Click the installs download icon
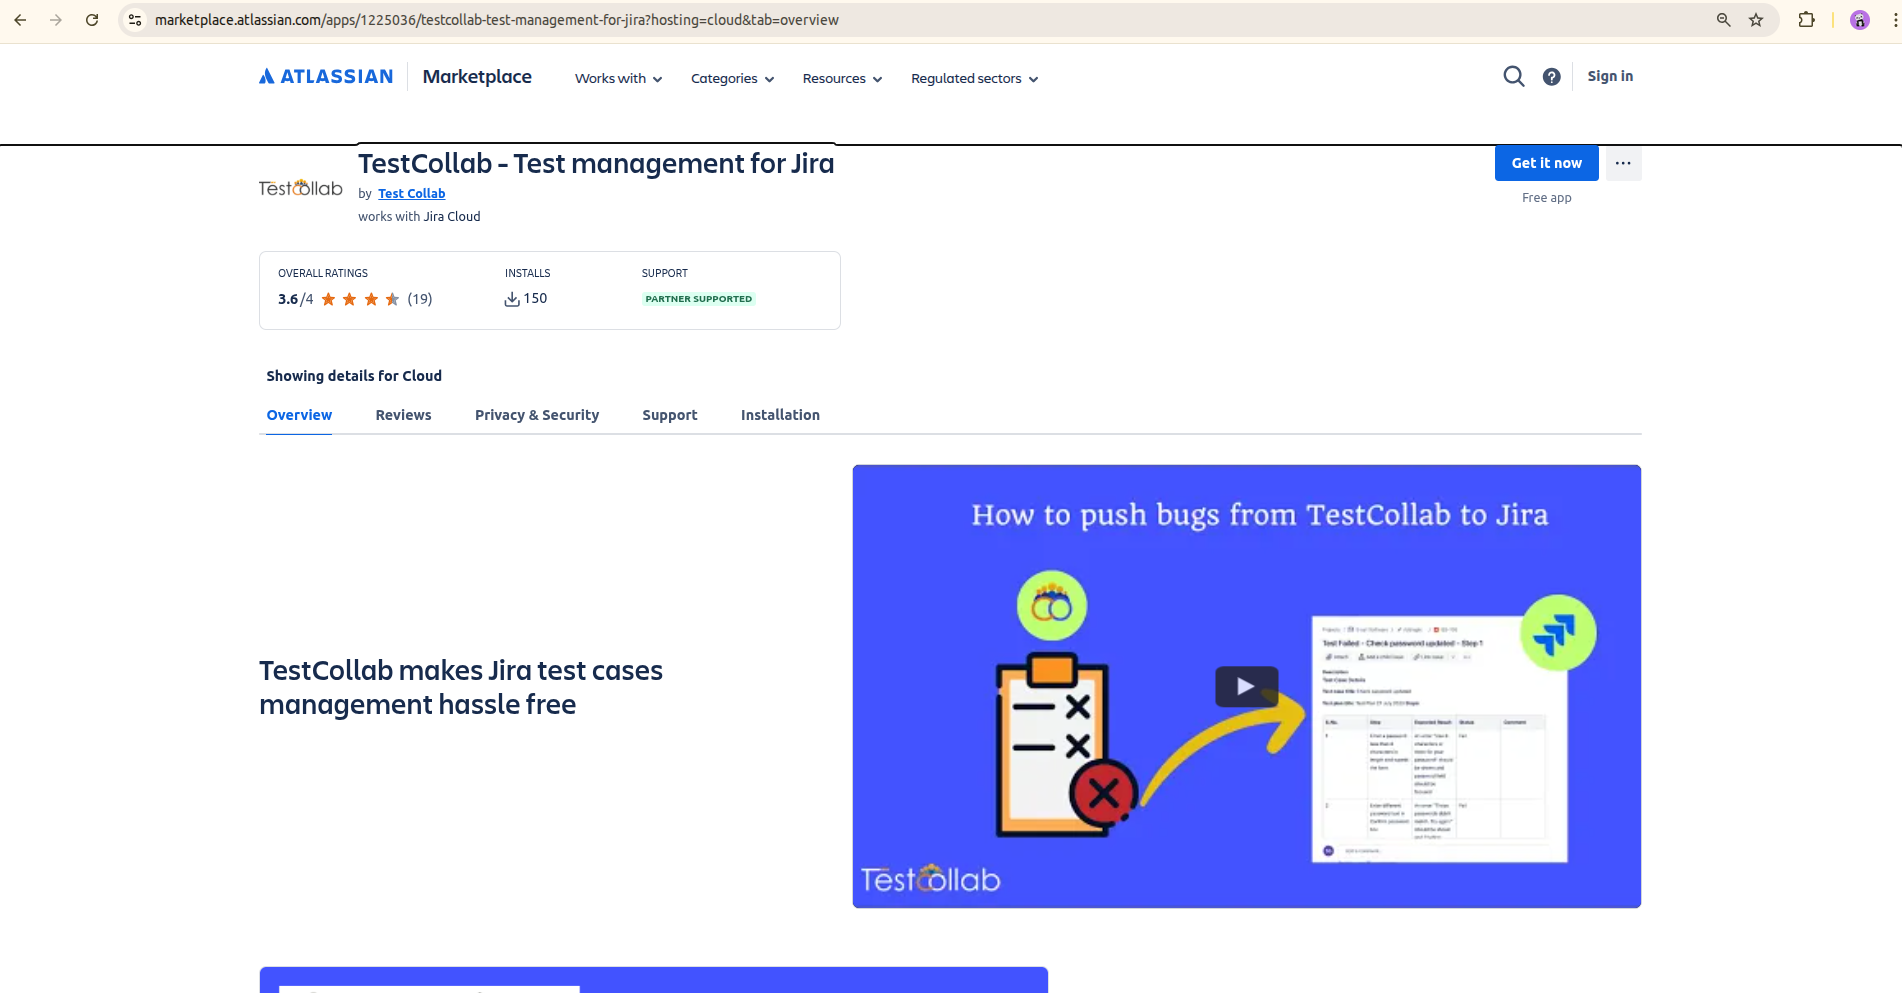1902x993 pixels. [x=512, y=299]
